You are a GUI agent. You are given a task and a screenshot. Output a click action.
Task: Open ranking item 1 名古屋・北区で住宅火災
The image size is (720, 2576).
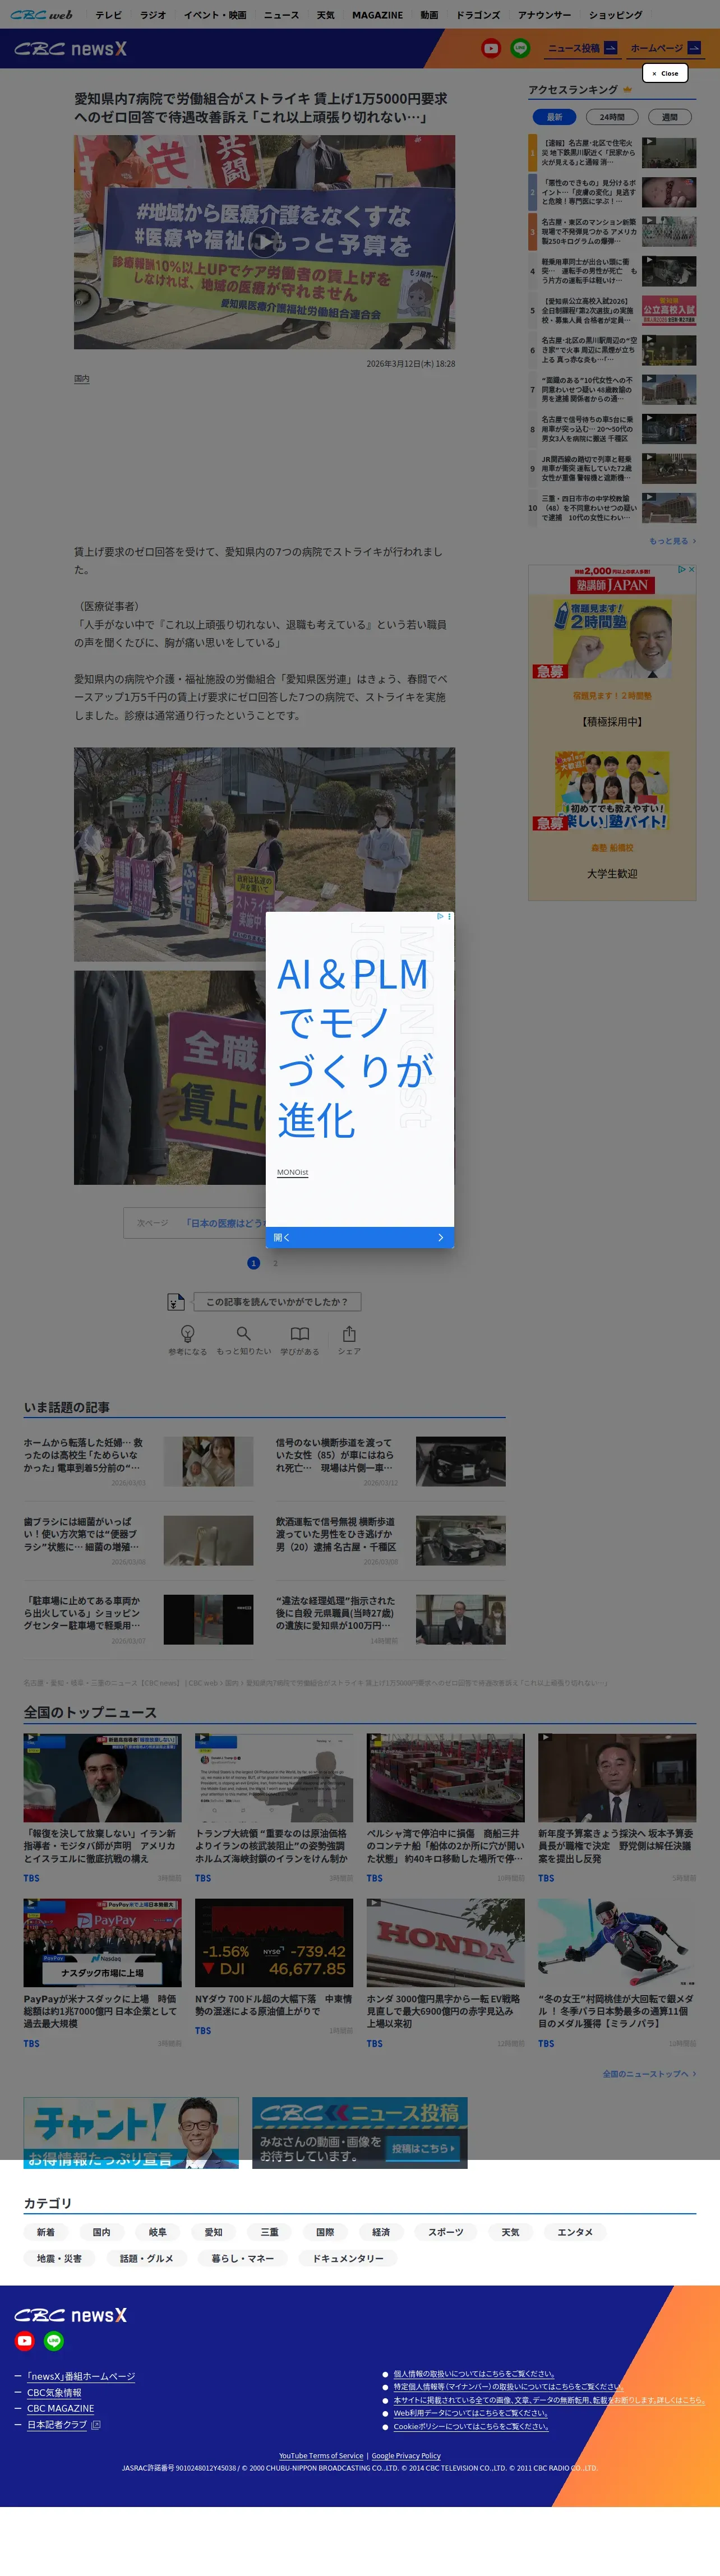coord(612,153)
